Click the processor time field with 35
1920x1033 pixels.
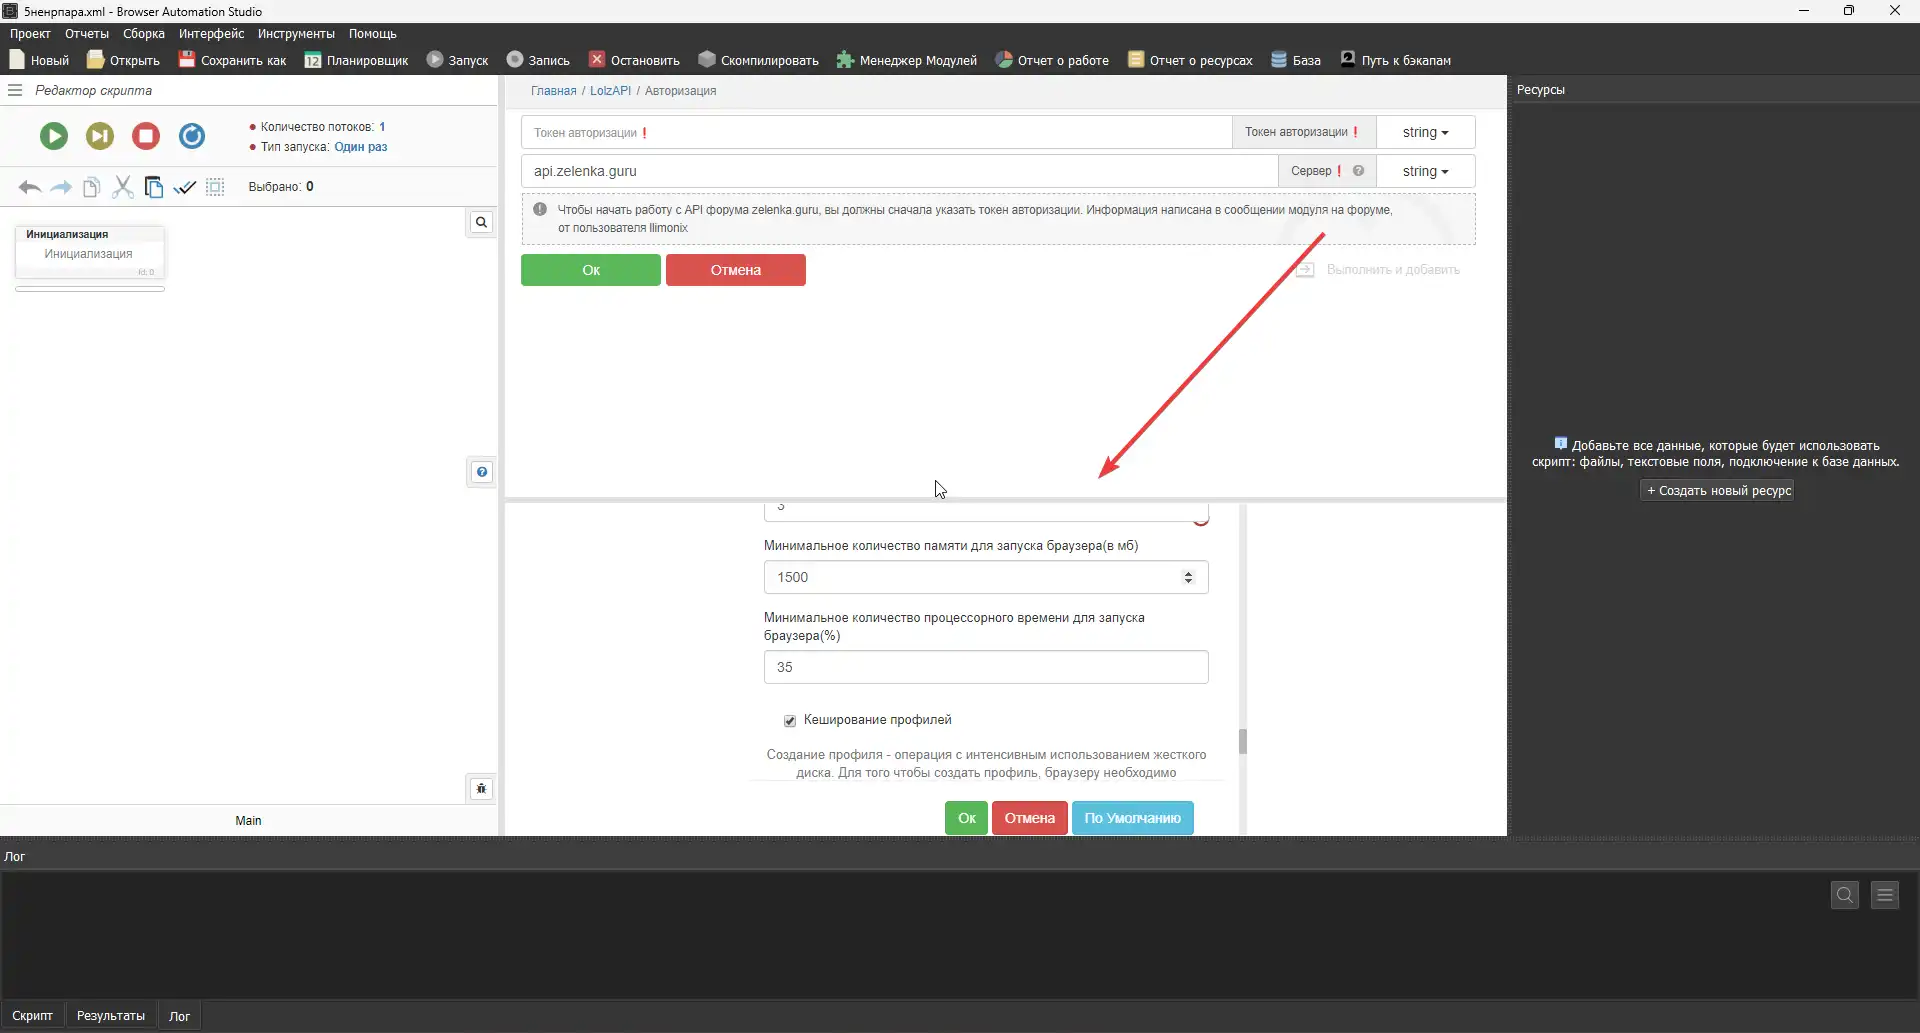point(986,667)
